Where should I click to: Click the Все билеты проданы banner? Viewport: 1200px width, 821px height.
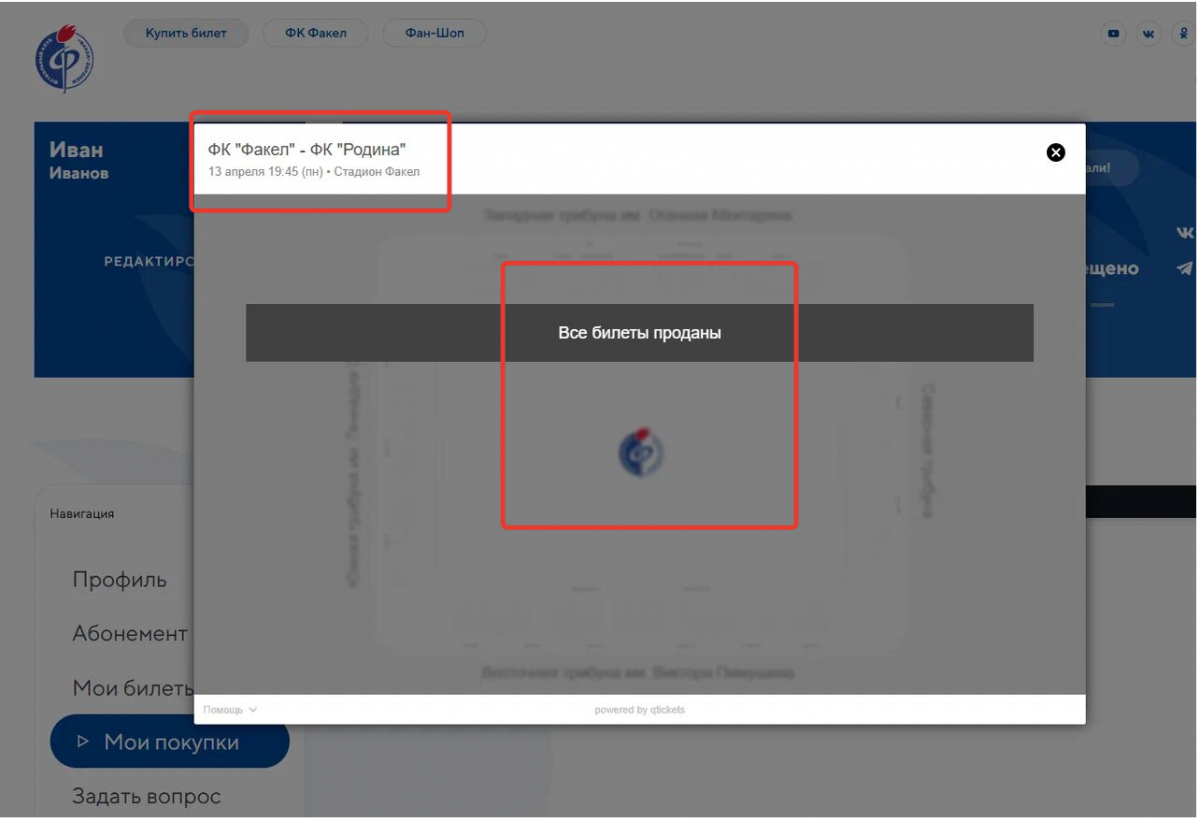[639, 333]
